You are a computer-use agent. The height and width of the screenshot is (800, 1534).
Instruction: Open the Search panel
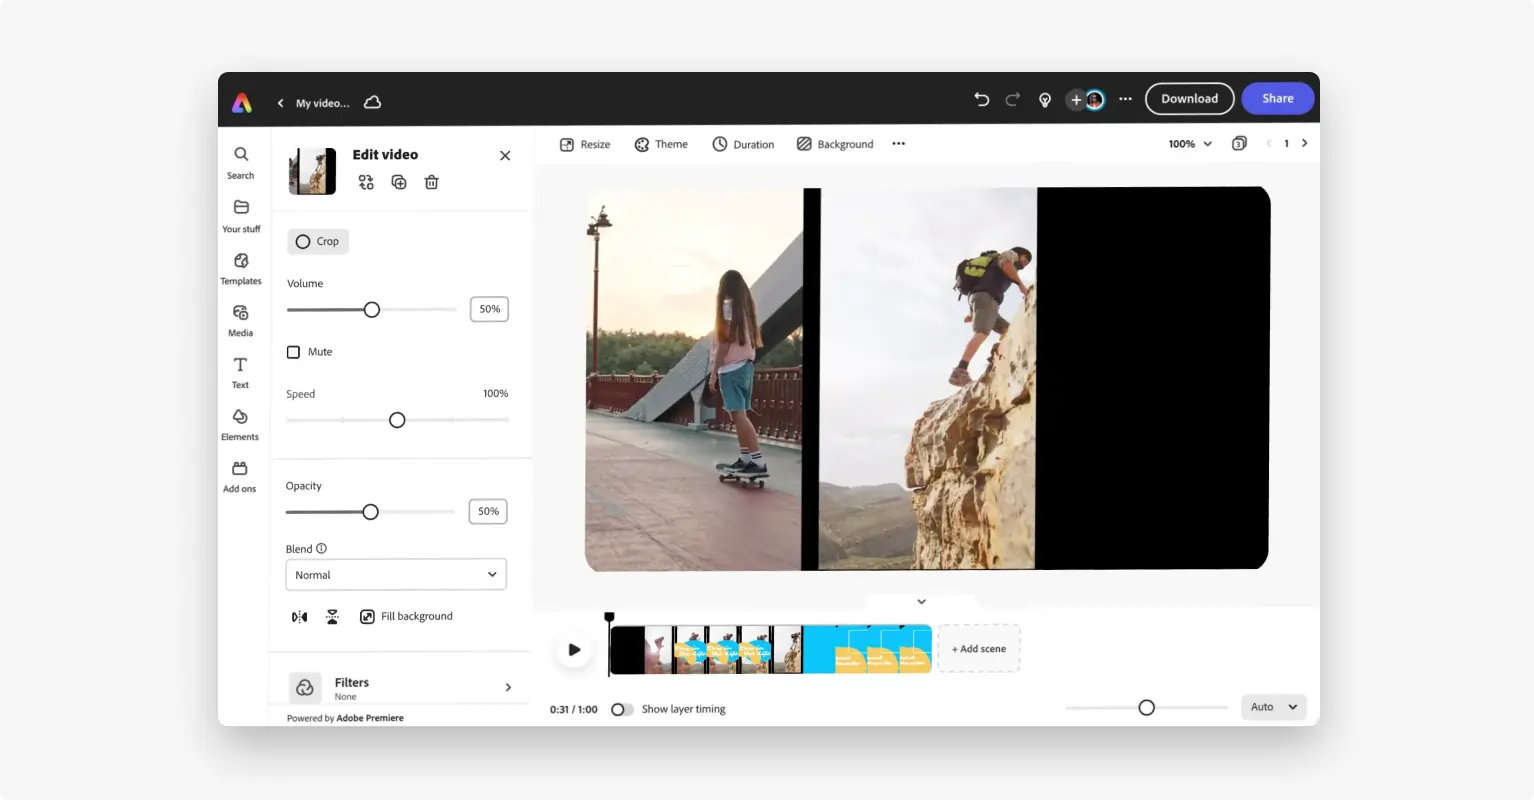coord(241,162)
